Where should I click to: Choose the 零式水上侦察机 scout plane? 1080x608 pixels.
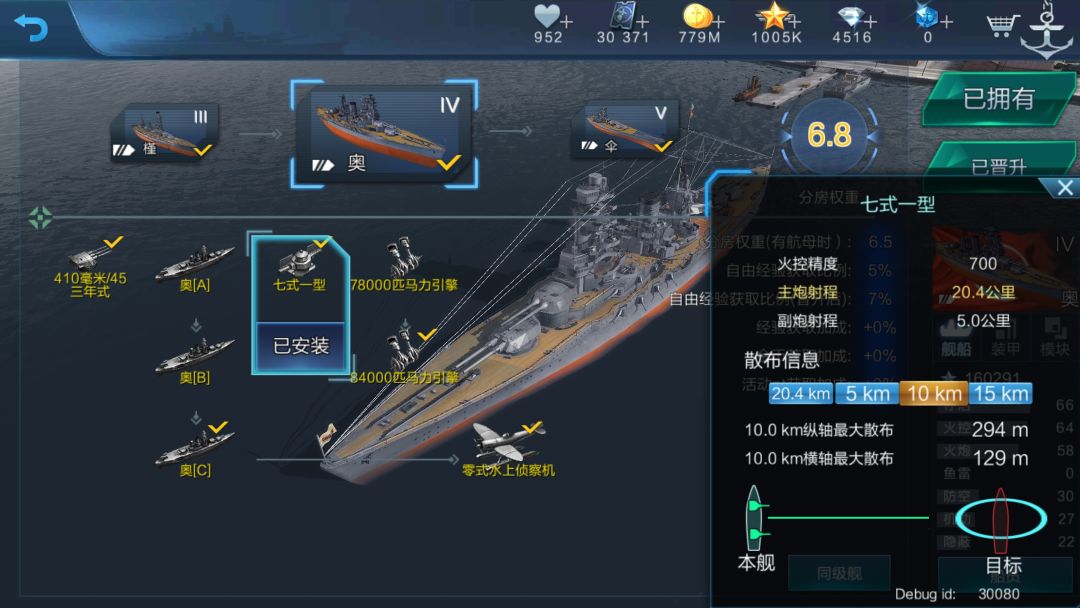508,450
